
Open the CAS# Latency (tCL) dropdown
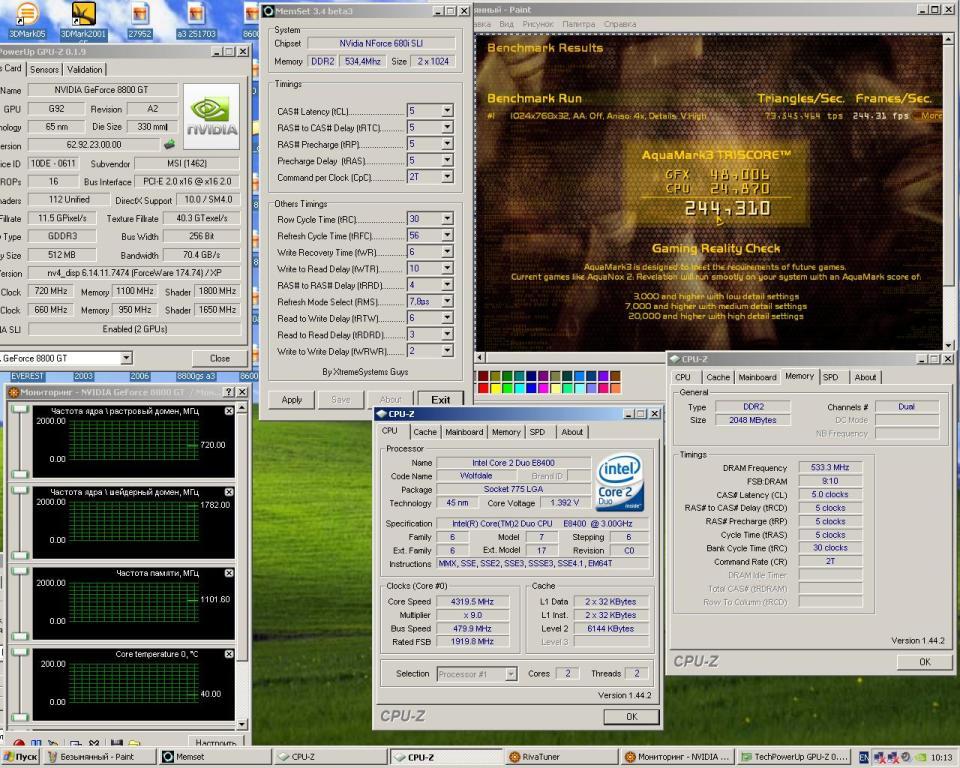point(448,111)
